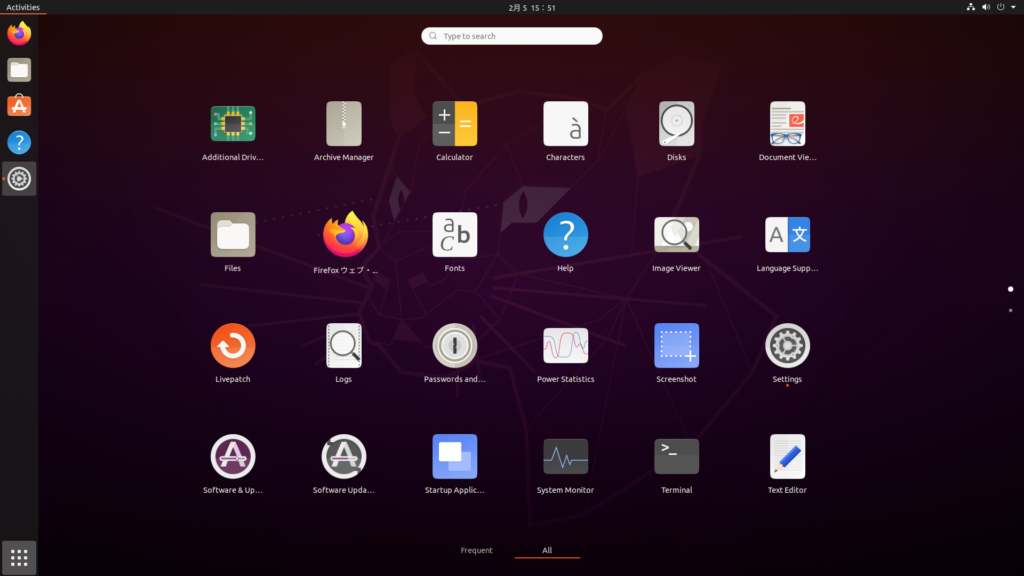This screenshot has width=1024, height=576.
Task: Open Help from the dock
Action: click(19, 142)
